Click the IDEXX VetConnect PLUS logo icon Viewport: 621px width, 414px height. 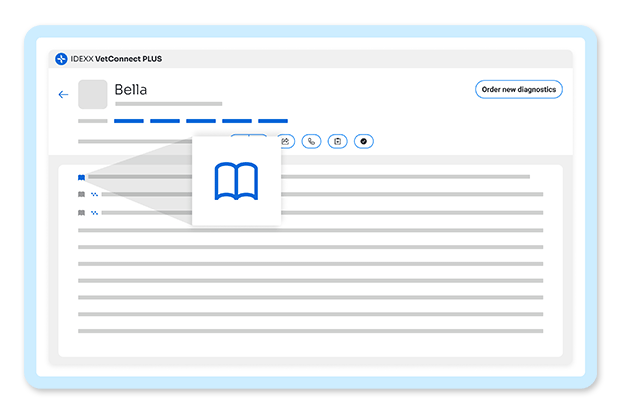coord(61,59)
